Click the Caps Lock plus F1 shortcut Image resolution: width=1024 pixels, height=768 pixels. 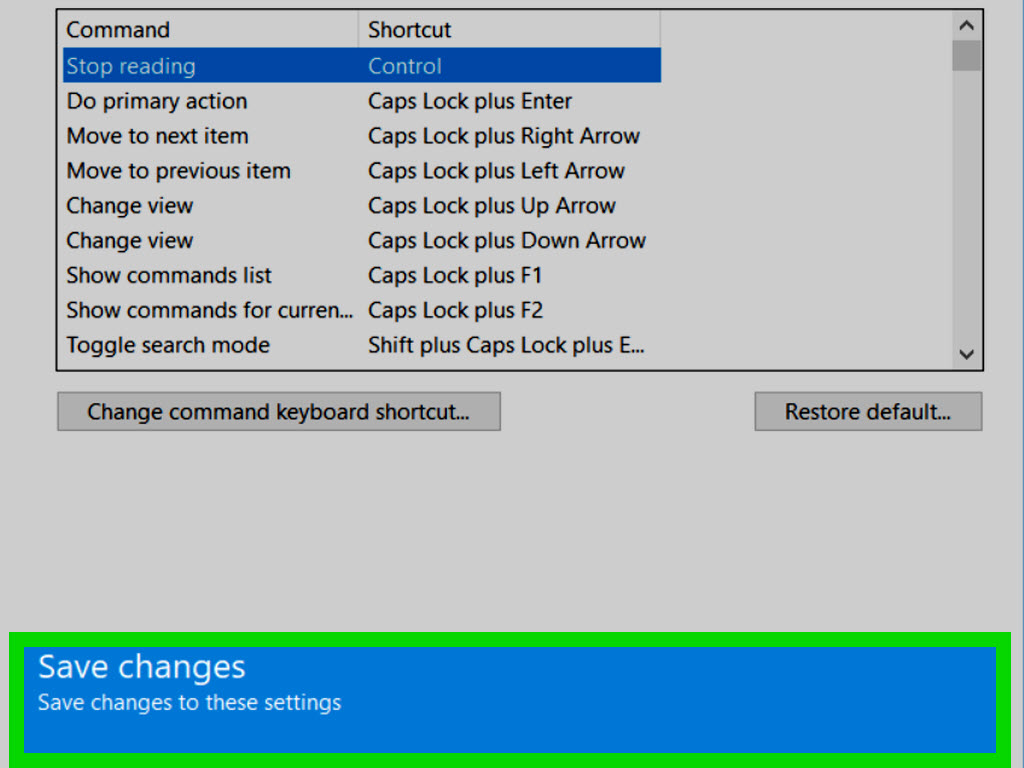pyautogui.click(x=455, y=276)
